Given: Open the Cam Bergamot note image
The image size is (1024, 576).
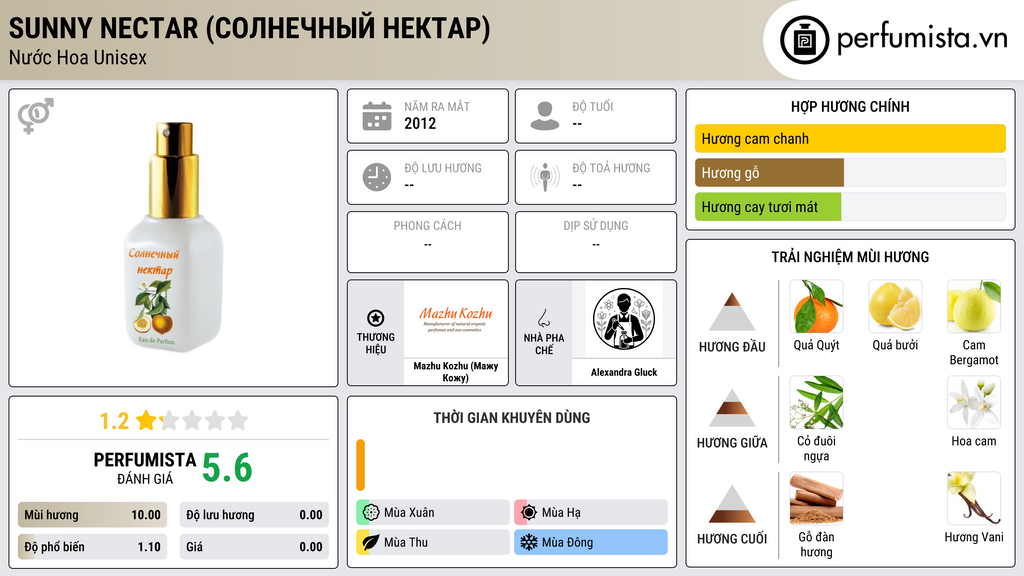Looking at the screenshot, I should (x=974, y=307).
